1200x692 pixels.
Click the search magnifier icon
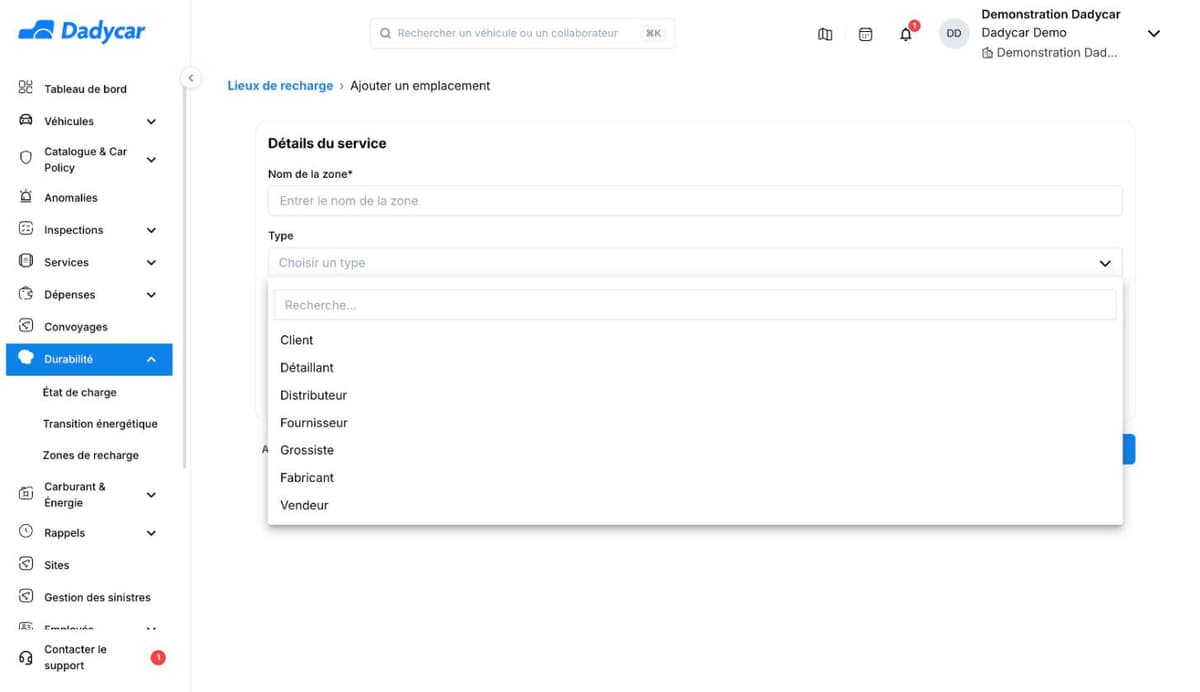click(x=386, y=33)
